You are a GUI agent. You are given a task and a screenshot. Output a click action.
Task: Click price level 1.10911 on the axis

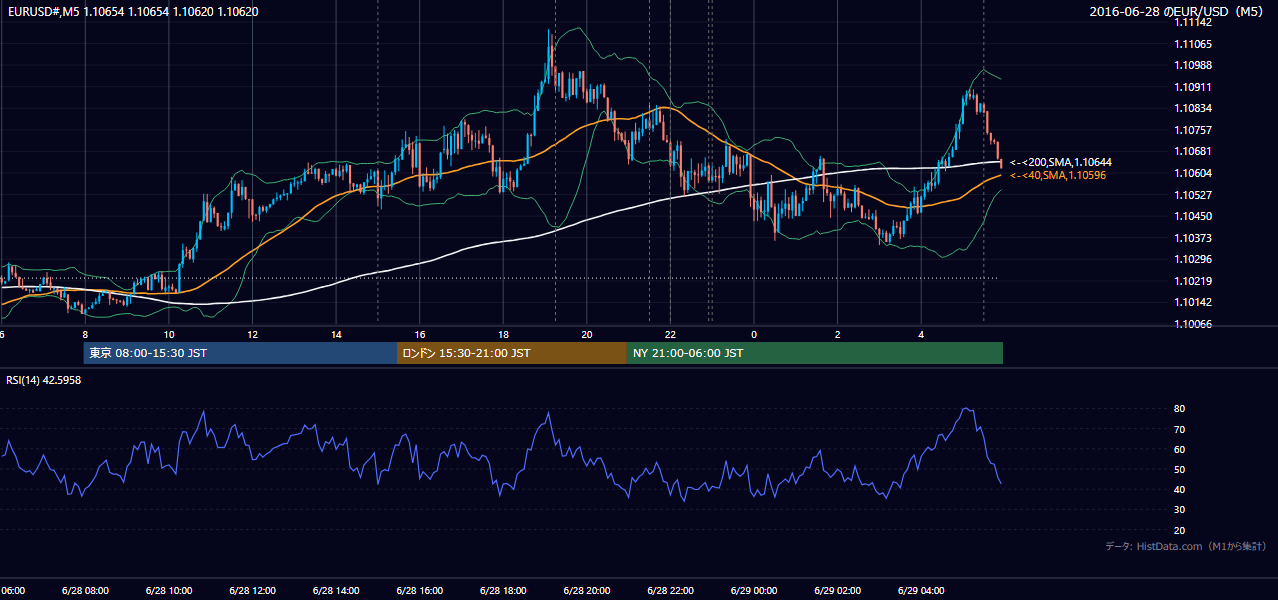click(x=1194, y=87)
